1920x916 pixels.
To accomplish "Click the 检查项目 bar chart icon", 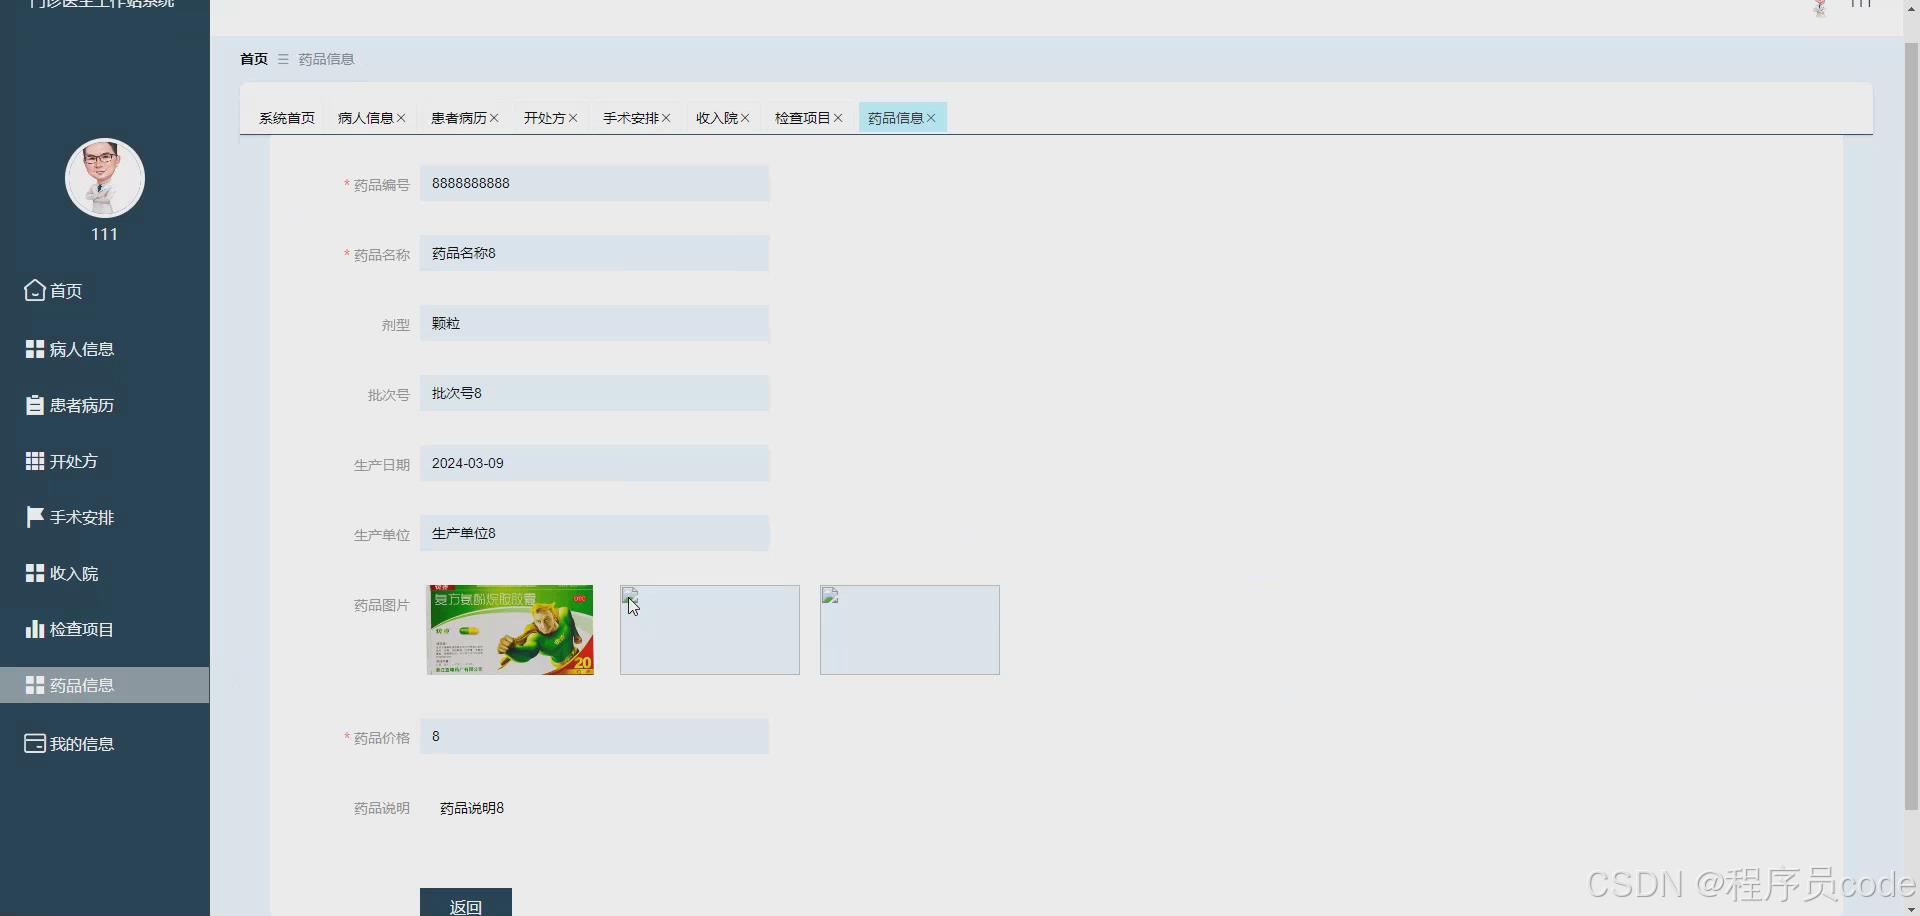I will click(x=35, y=629).
